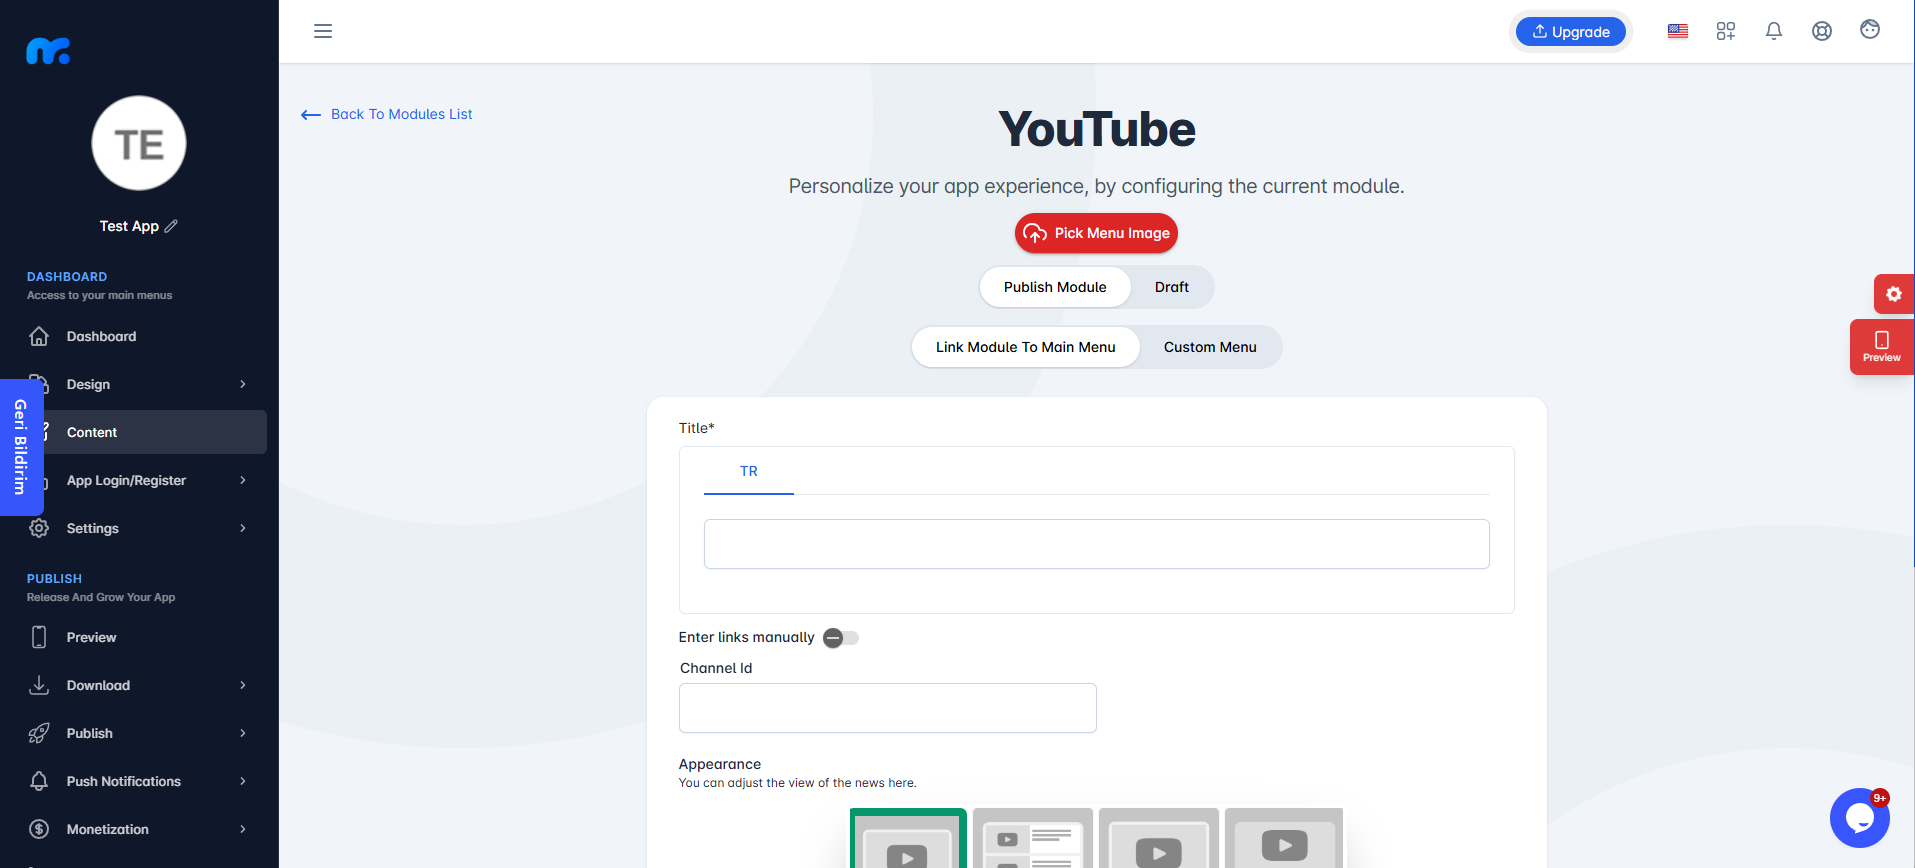
Task: Open the chat bubble support widget
Action: tap(1859, 818)
